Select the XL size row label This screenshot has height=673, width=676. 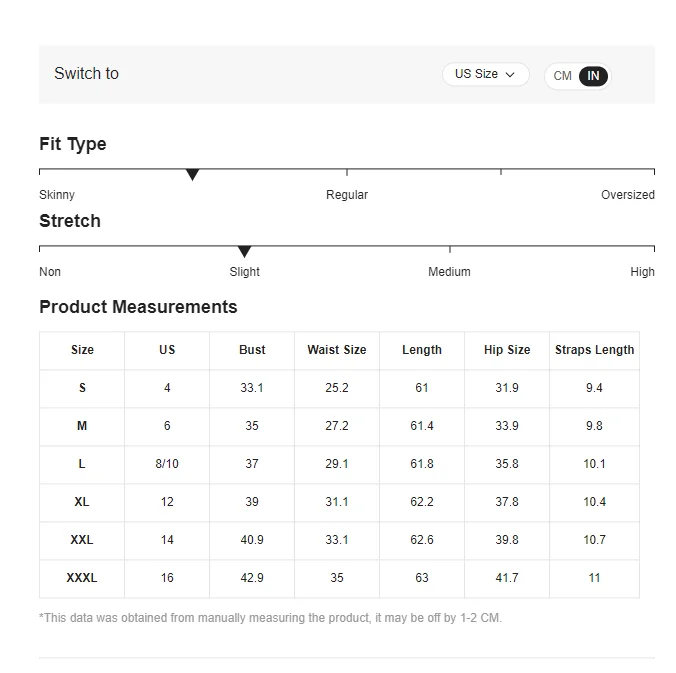click(x=82, y=502)
